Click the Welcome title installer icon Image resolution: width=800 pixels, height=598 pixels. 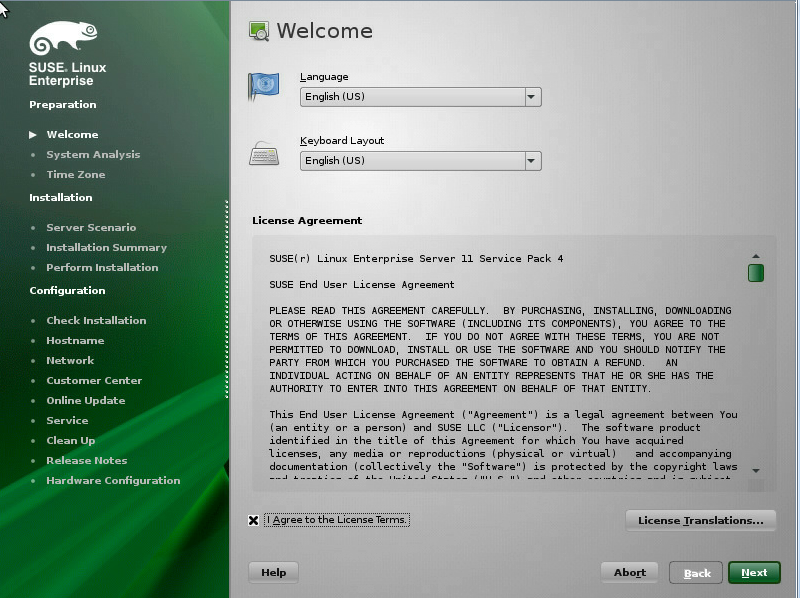[x=259, y=31]
